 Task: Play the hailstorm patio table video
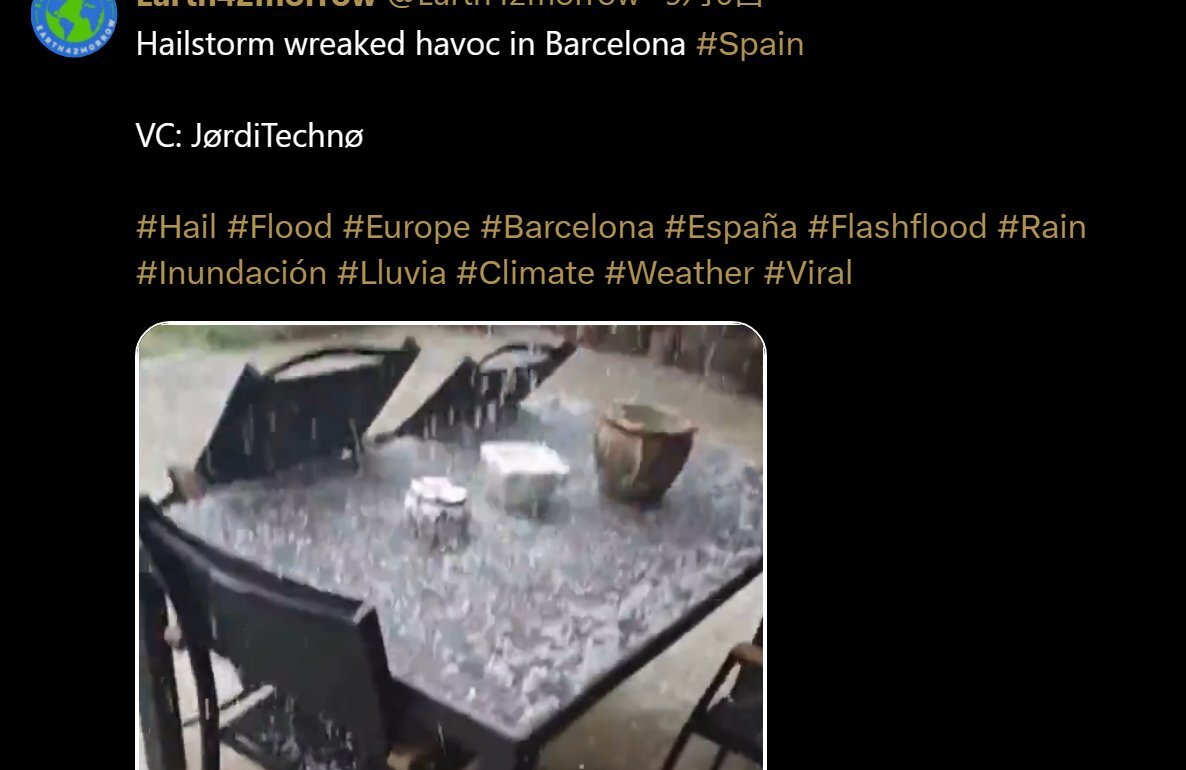pos(451,546)
